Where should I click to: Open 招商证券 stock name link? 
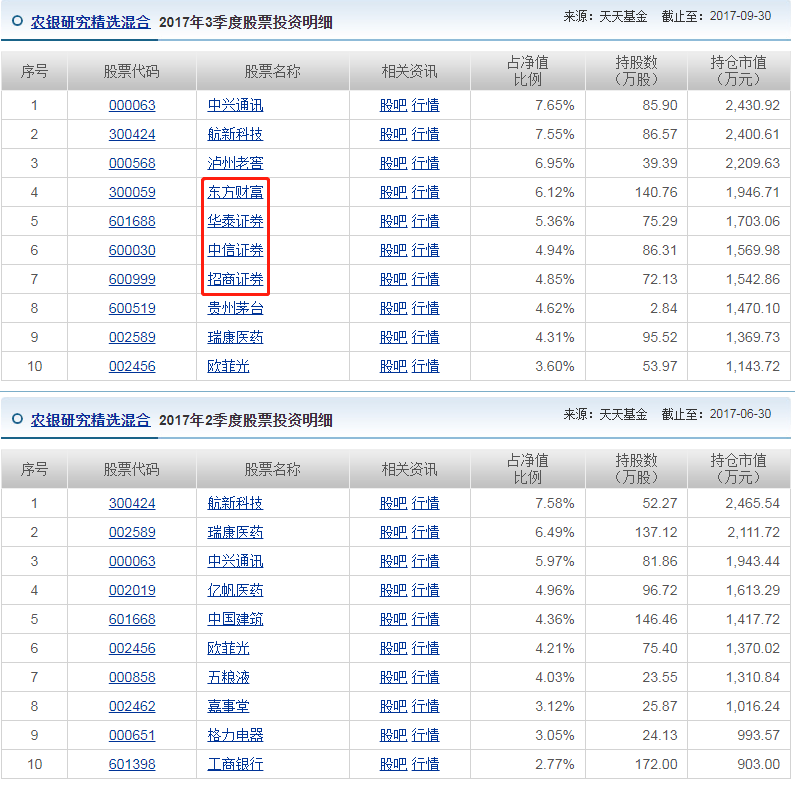pos(235,279)
